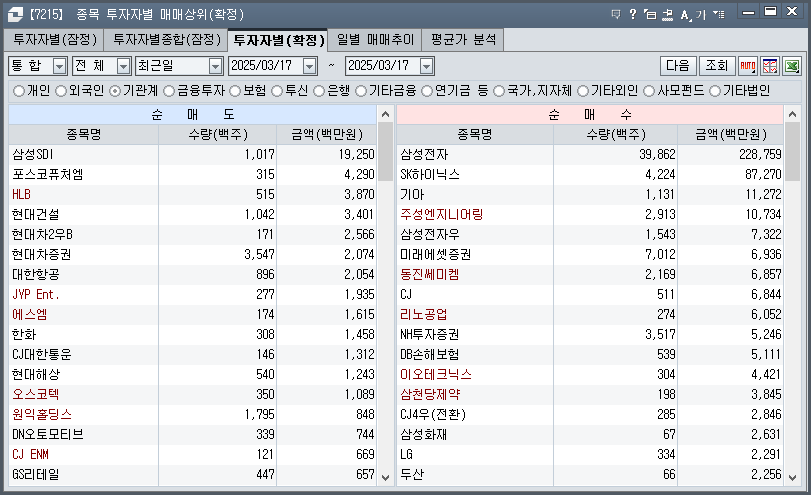Select 두산 in the buy list
Image resolution: width=811 pixels, height=495 pixels.
(590, 474)
